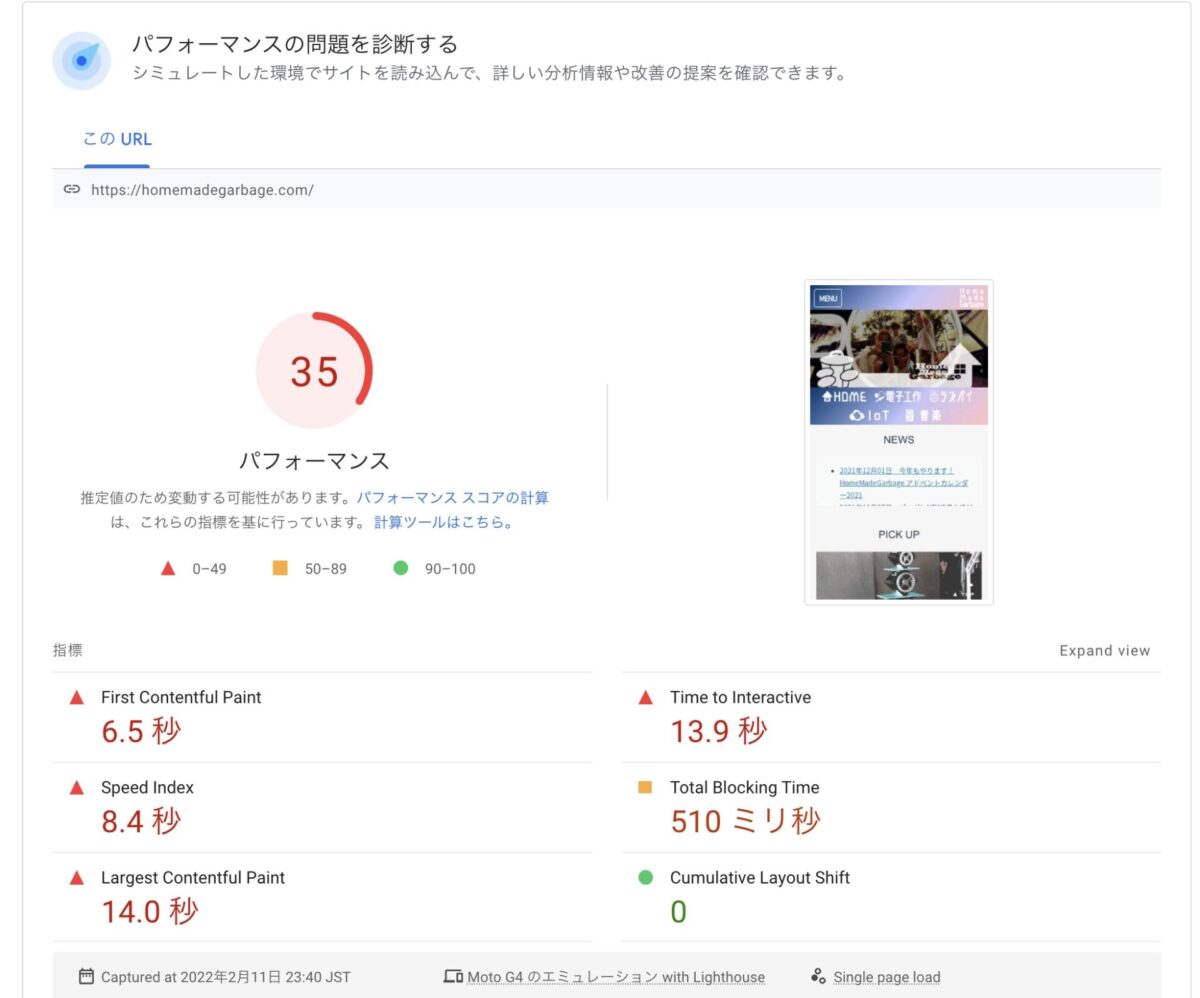
Task: Click the MENU button in the page thumbnail
Action: coord(827,297)
